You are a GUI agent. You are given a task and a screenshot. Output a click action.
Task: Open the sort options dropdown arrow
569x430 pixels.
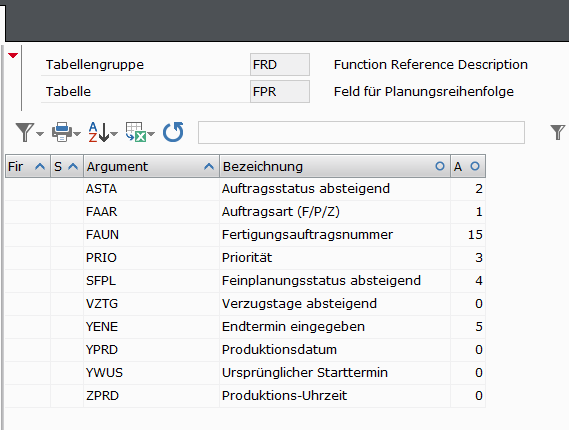coord(114,134)
